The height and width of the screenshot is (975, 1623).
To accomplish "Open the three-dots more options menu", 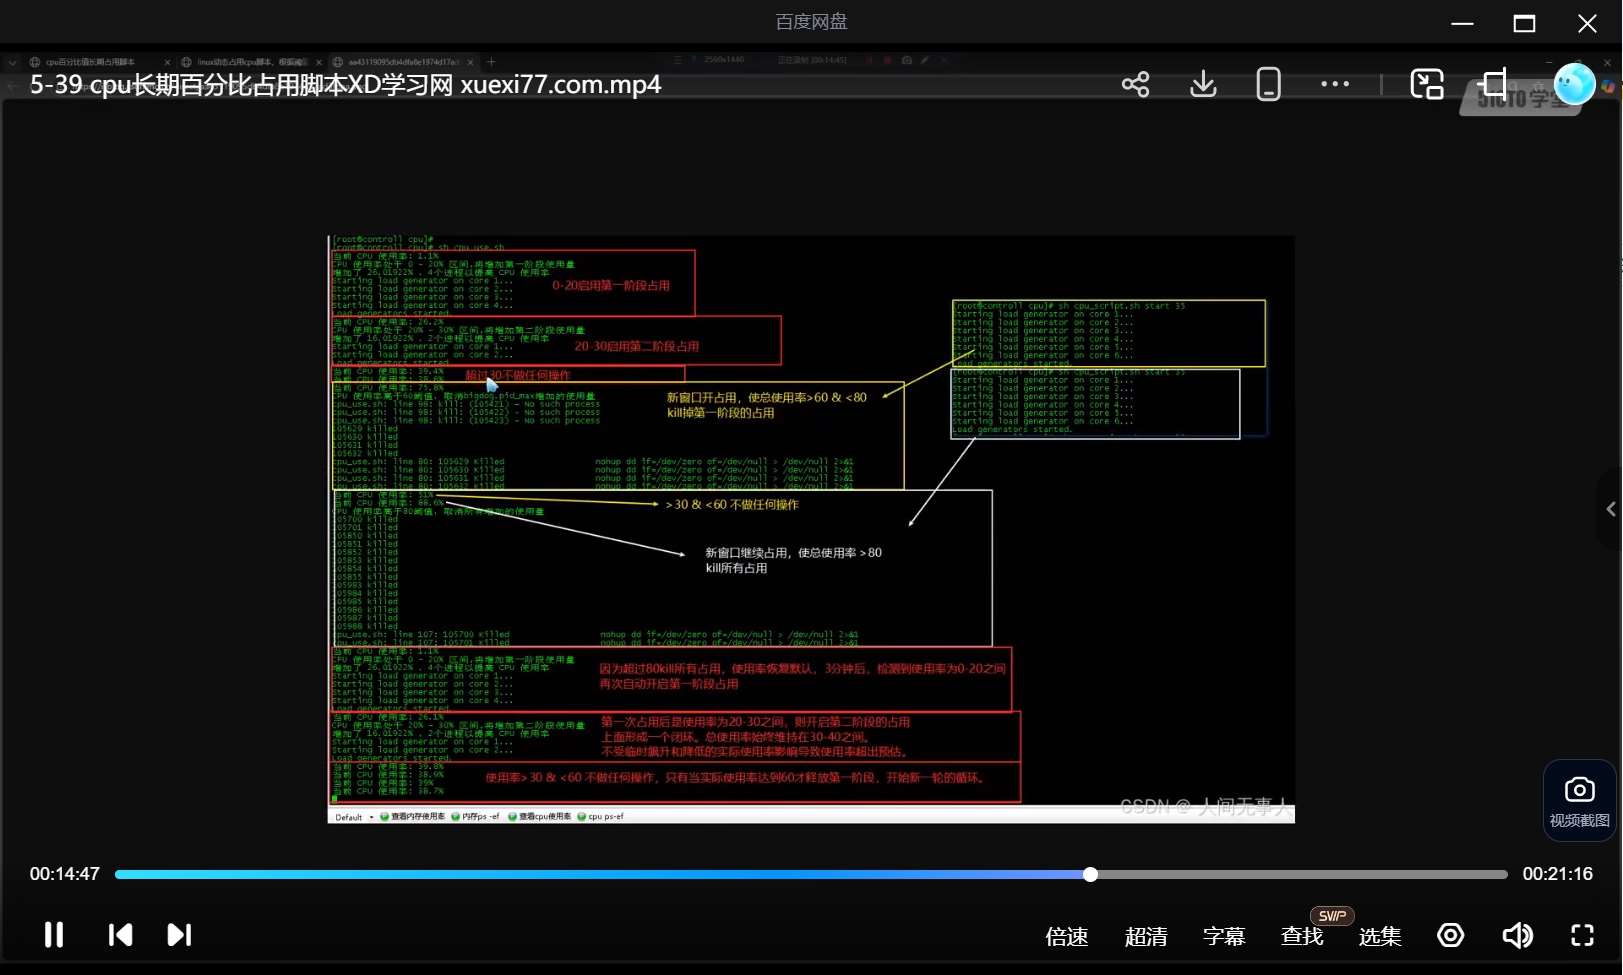I will [1335, 85].
